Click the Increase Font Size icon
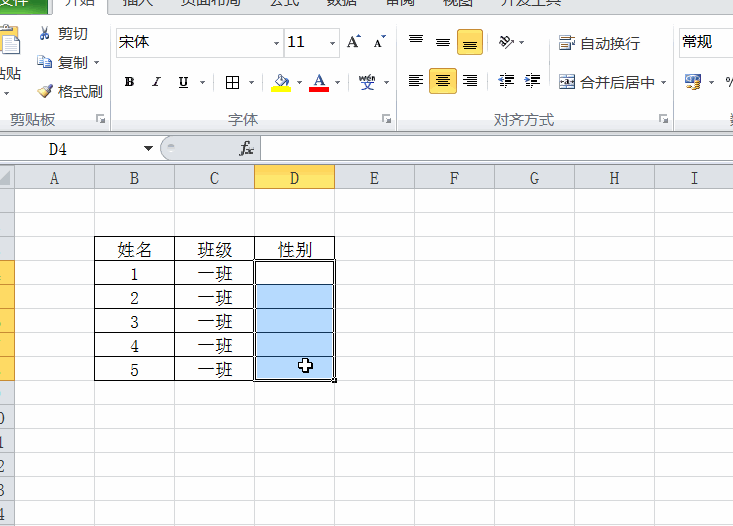 (354, 43)
